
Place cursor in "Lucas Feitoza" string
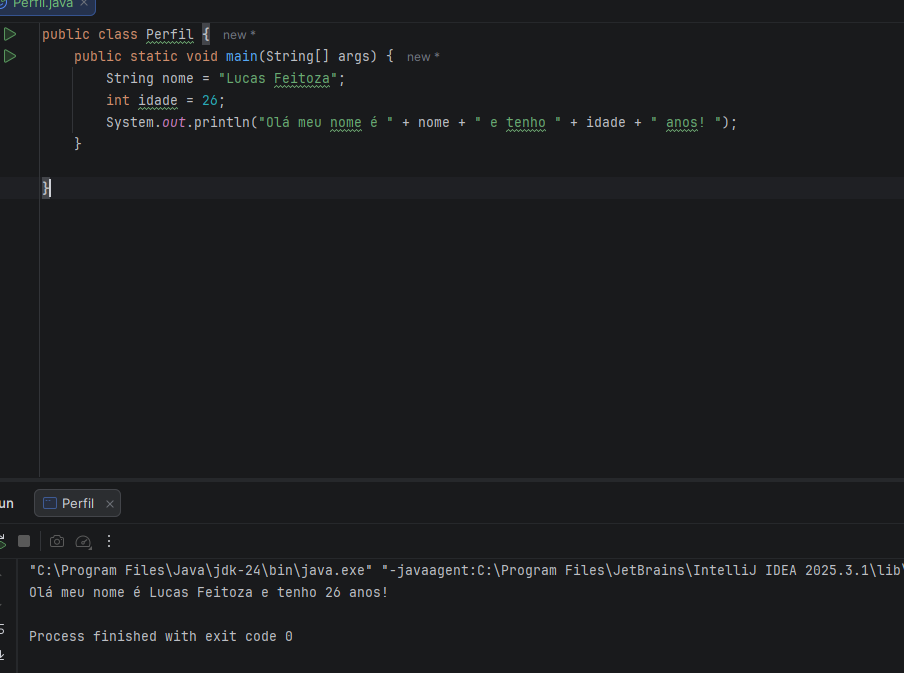(x=280, y=79)
